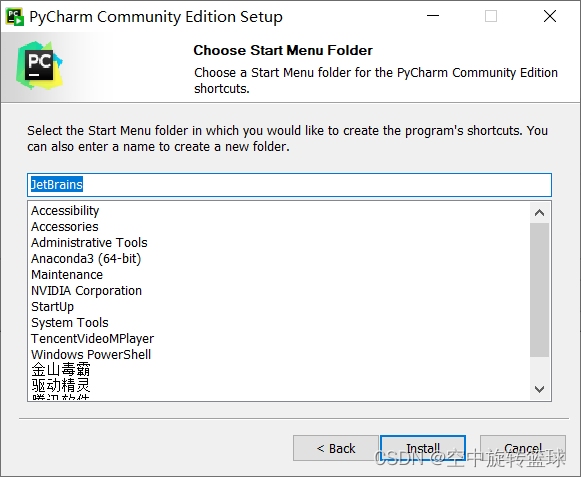Viewport: 581px width, 477px height.
Task: Click the folder list scroll down arrow
Action: (540, 389)
